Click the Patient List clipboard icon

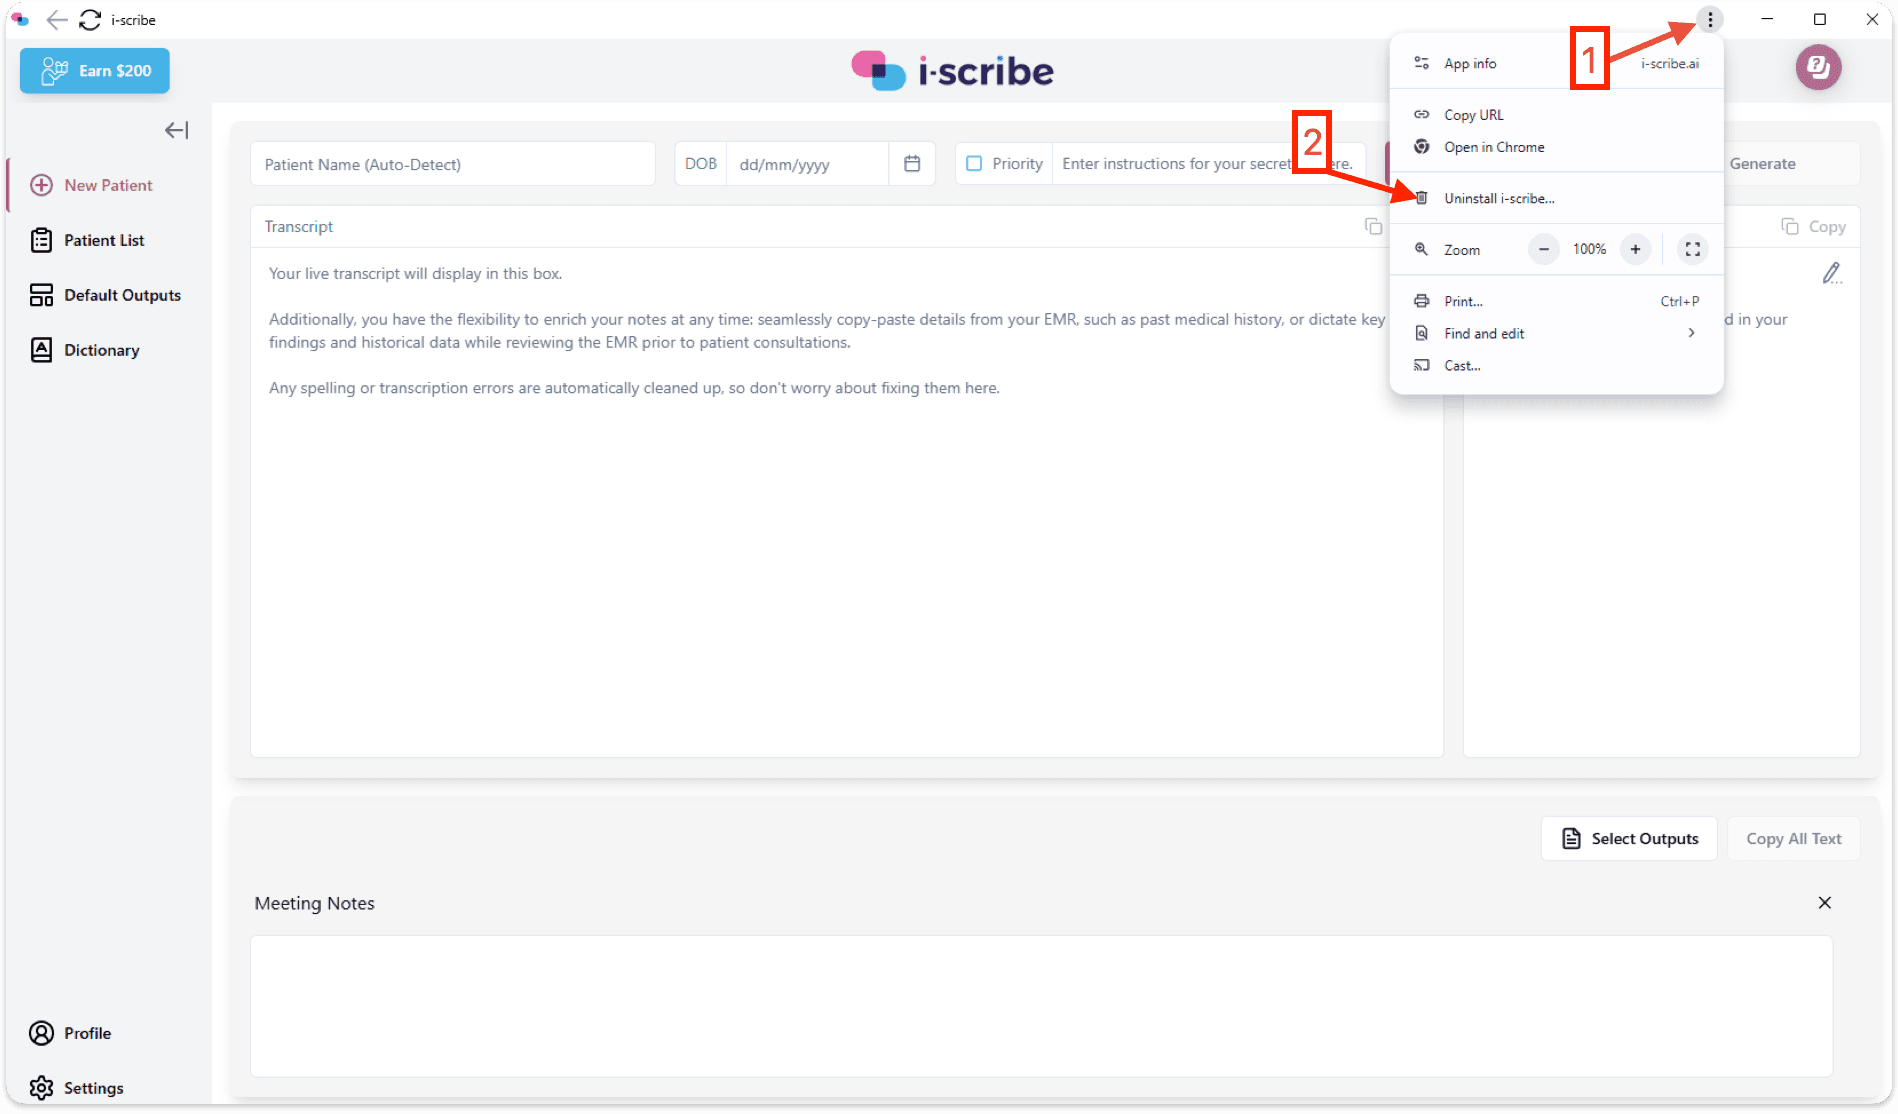(x=41, y=240)
